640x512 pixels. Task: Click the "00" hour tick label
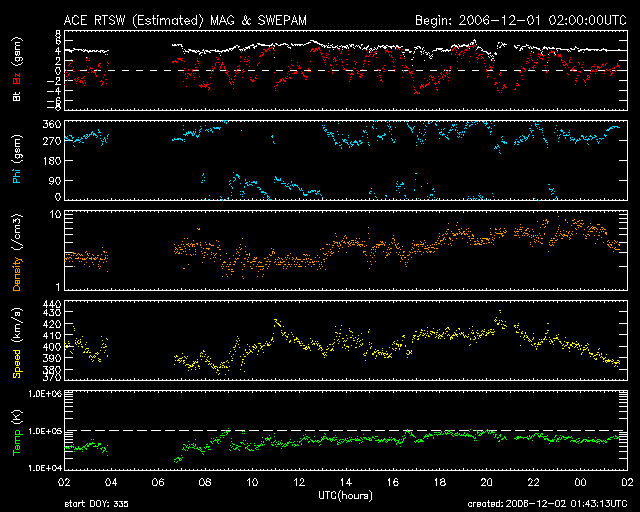pyautogui.click(x=580, y=482)
